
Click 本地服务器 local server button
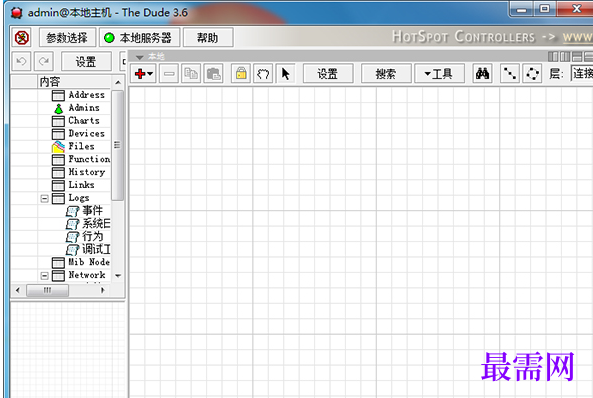pyautogui.click(x=139, y=37)
